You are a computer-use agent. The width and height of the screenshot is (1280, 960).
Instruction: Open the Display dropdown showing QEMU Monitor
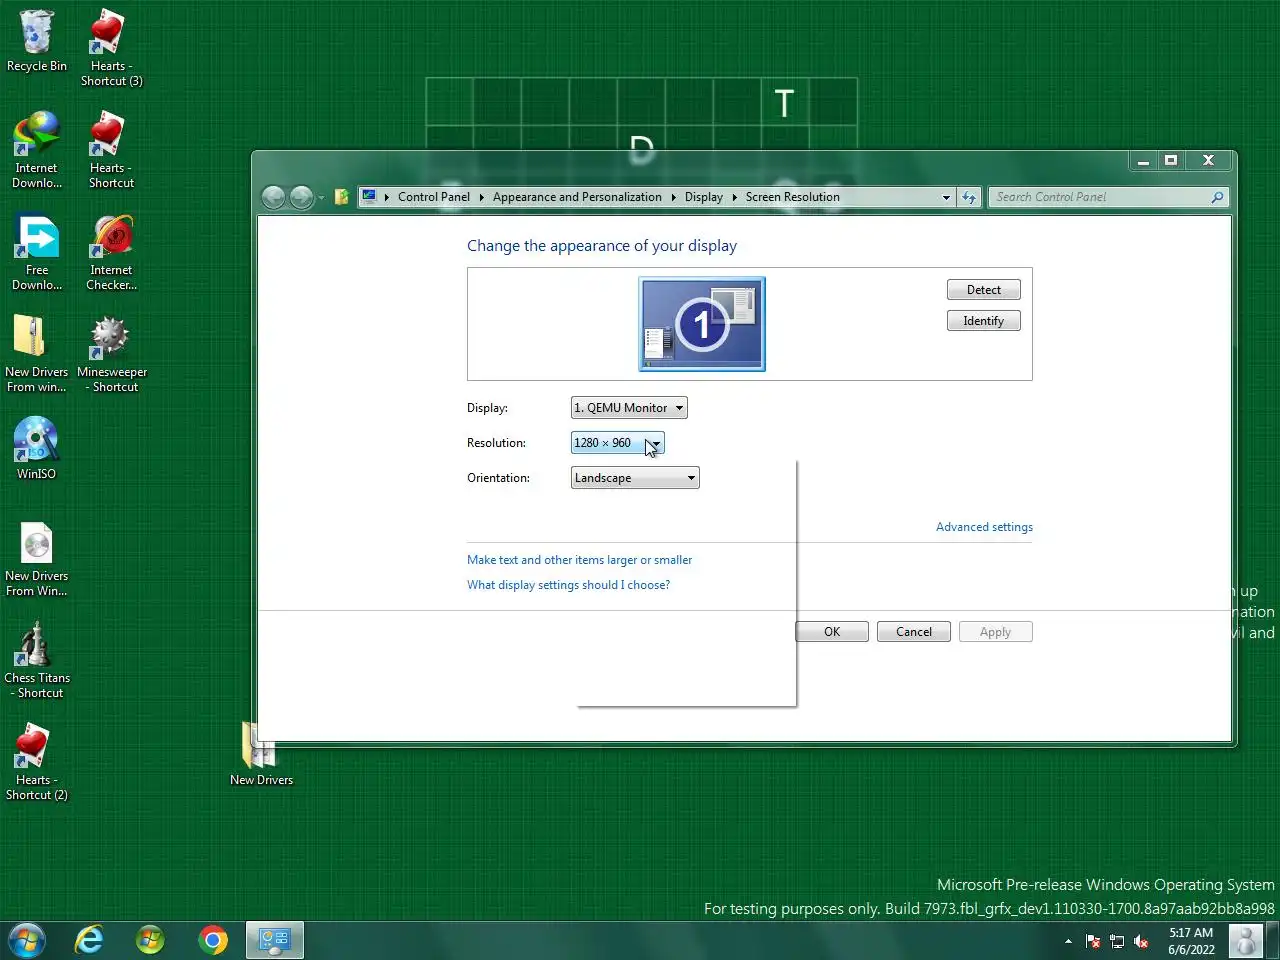click(629, 408)
